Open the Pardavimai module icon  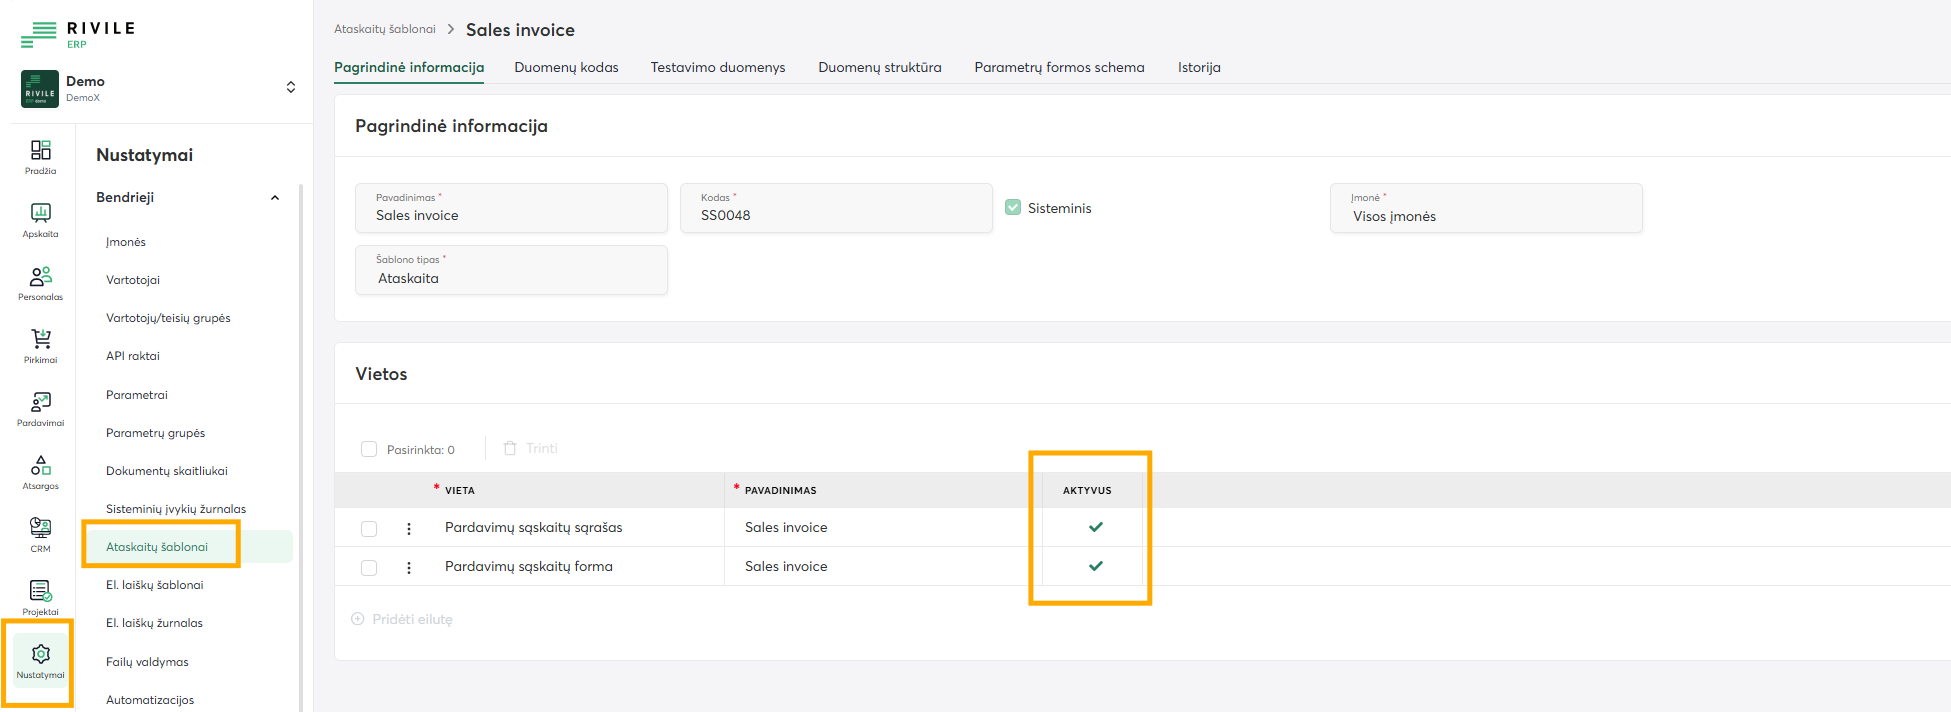40,408
